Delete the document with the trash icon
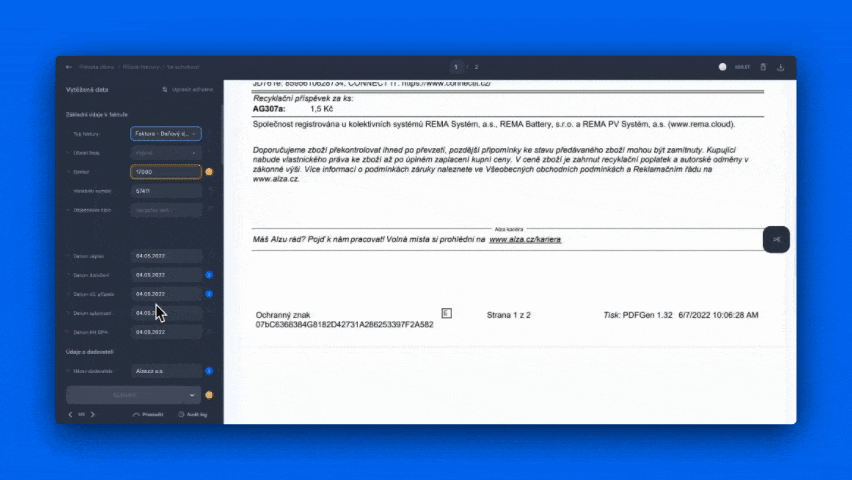Image resolution: width=852 pixels, height=480 pixels. pos(763,67)
